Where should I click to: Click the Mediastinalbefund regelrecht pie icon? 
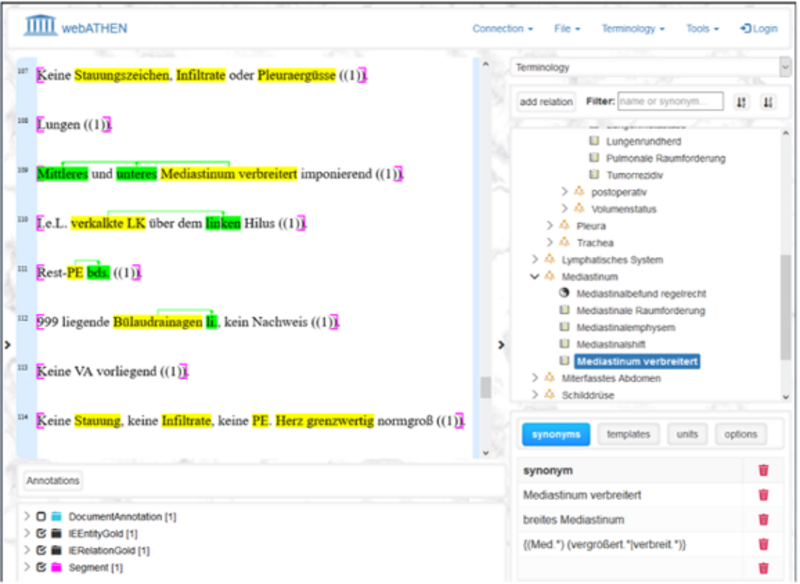click(x=565, y=293)
